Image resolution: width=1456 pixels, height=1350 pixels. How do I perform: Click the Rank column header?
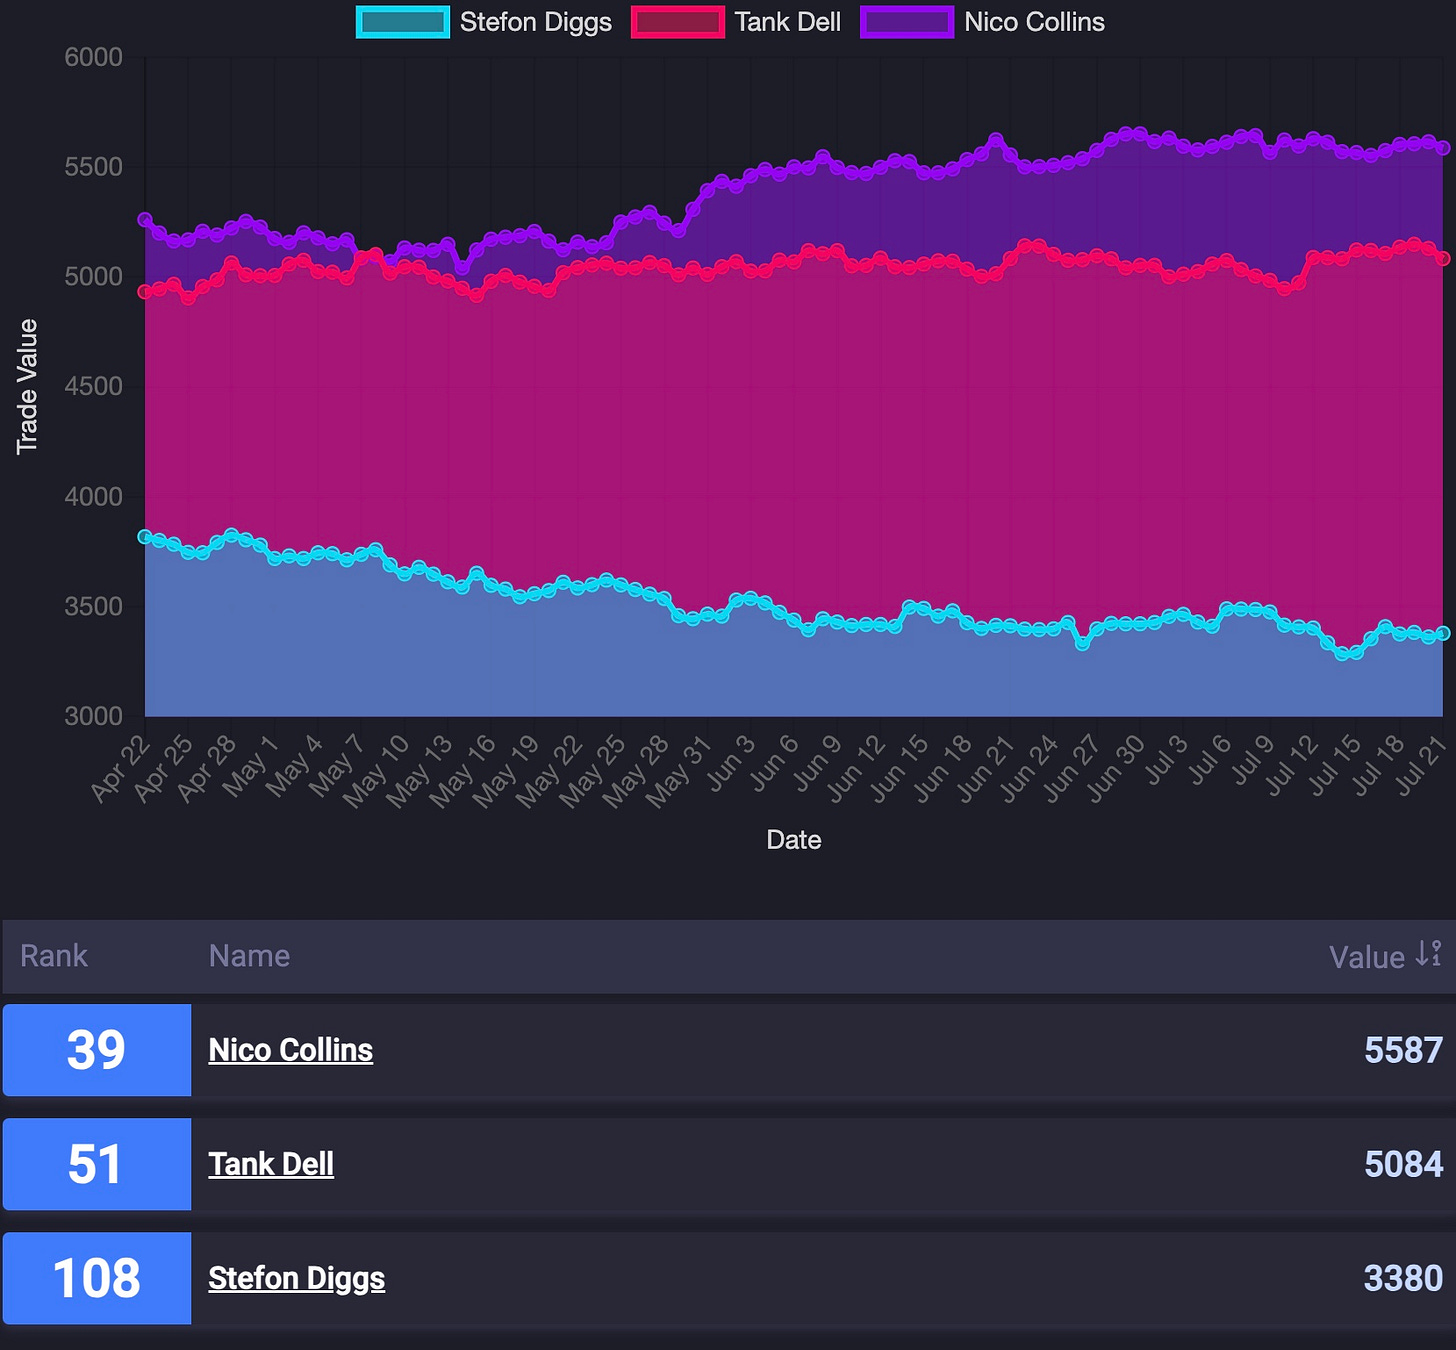(54, 956)
